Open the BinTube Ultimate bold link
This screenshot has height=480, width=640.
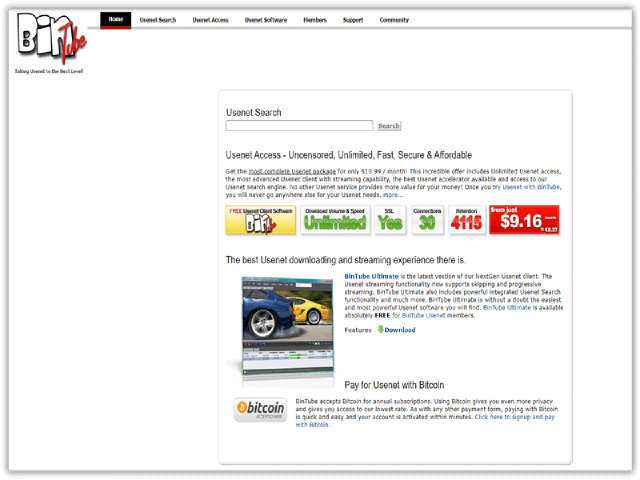[371, 276]
